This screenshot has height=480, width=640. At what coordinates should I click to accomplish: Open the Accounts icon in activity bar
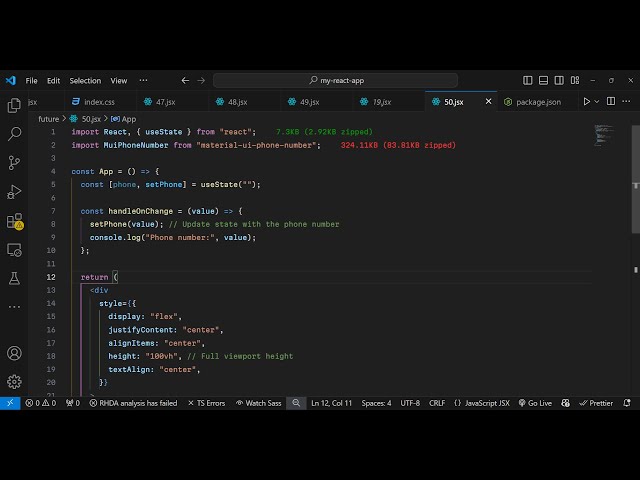coord(14,353)
